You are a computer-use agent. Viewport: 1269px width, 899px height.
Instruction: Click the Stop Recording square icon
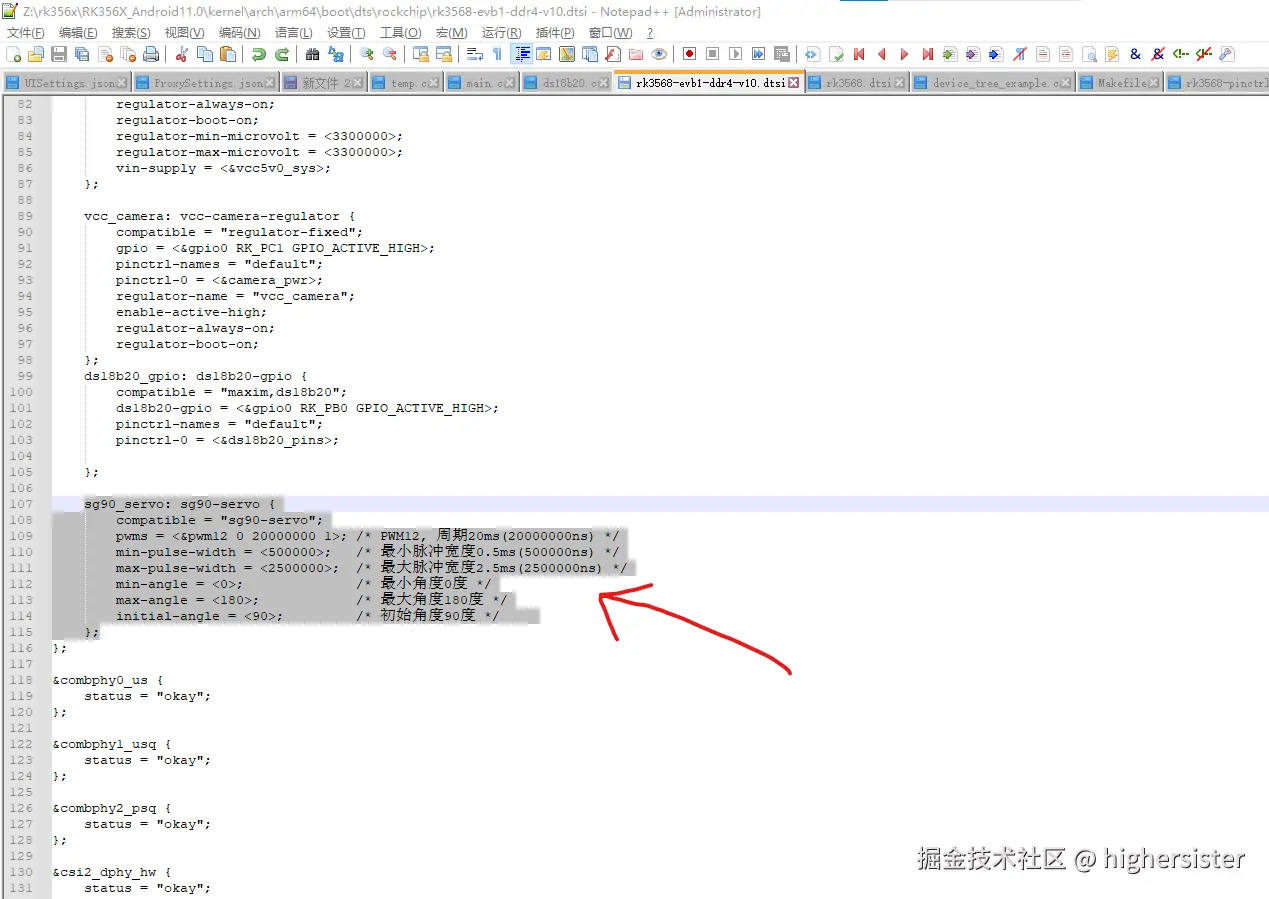click(712, 54)
